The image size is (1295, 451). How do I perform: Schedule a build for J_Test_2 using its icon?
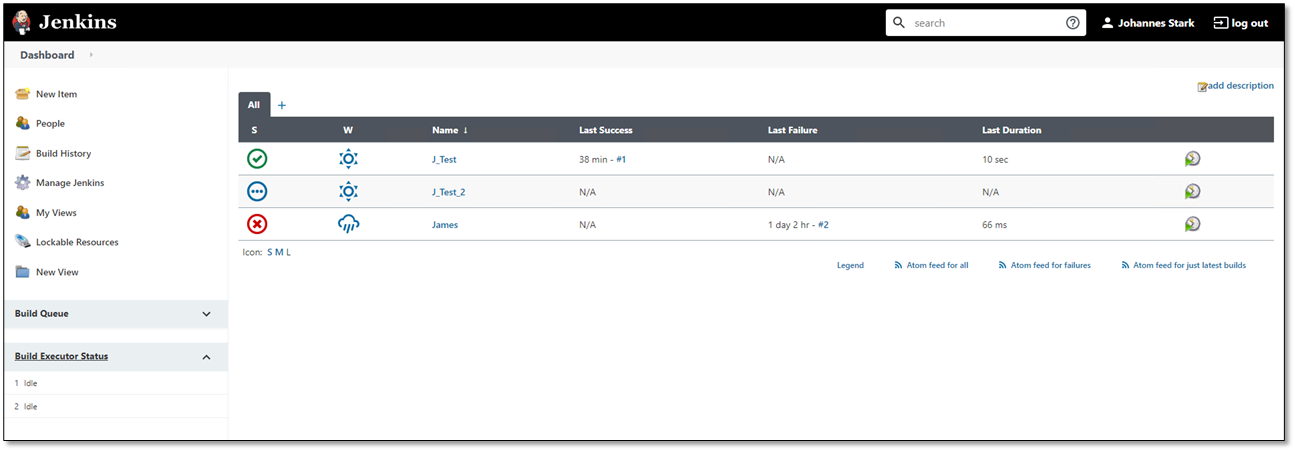coord(1192,191)
